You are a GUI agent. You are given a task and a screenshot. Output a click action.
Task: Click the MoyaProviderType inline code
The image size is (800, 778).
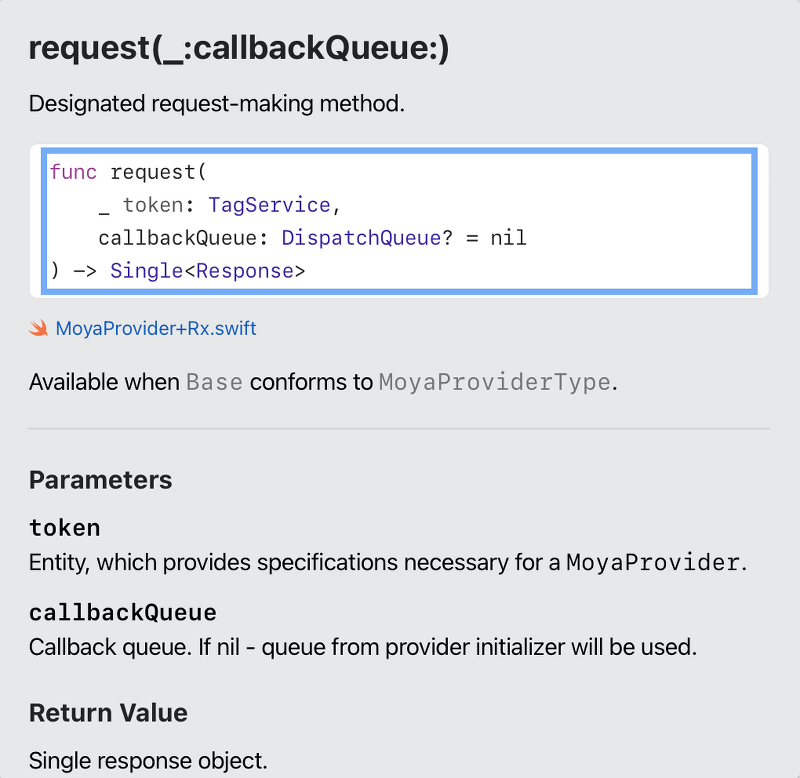tap(494, 382)
